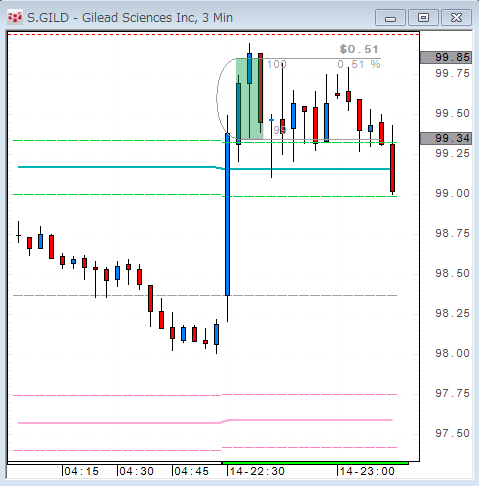Click the 97.50 price axis label

[452, 433]
